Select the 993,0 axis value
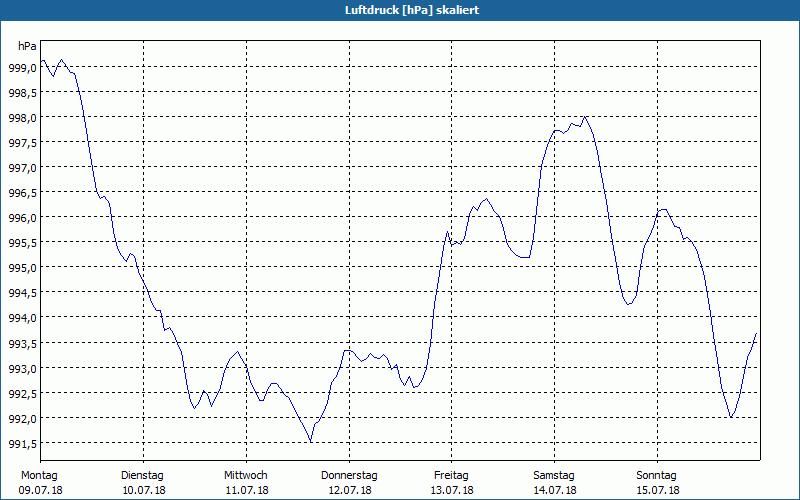 coord(22,368)
